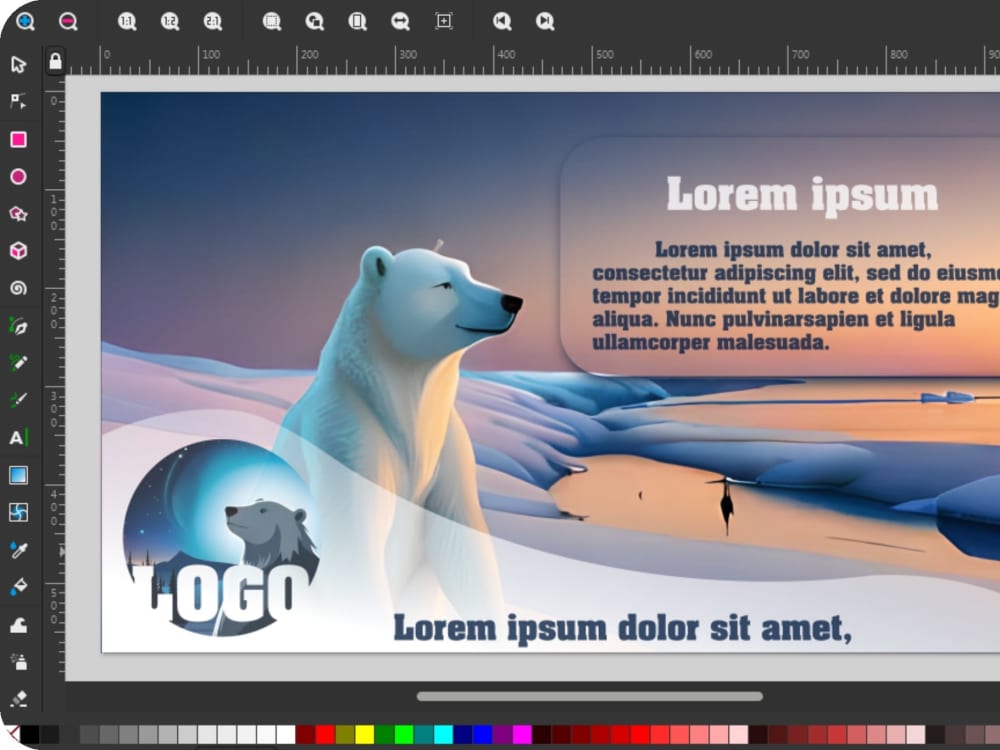1000x750 pixels.
Task: Pick the lime green palette swatch
Action: pyautogui.click(x=404, y=735)
